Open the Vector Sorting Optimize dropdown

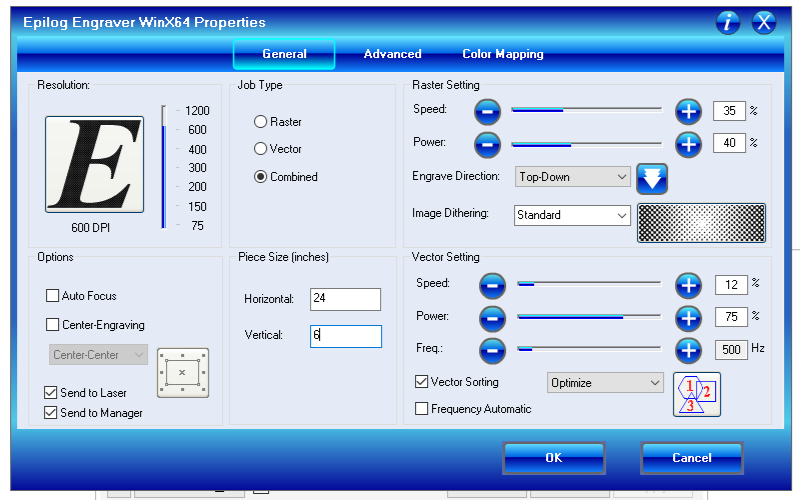pyautogui.click(x=605, y=383)
